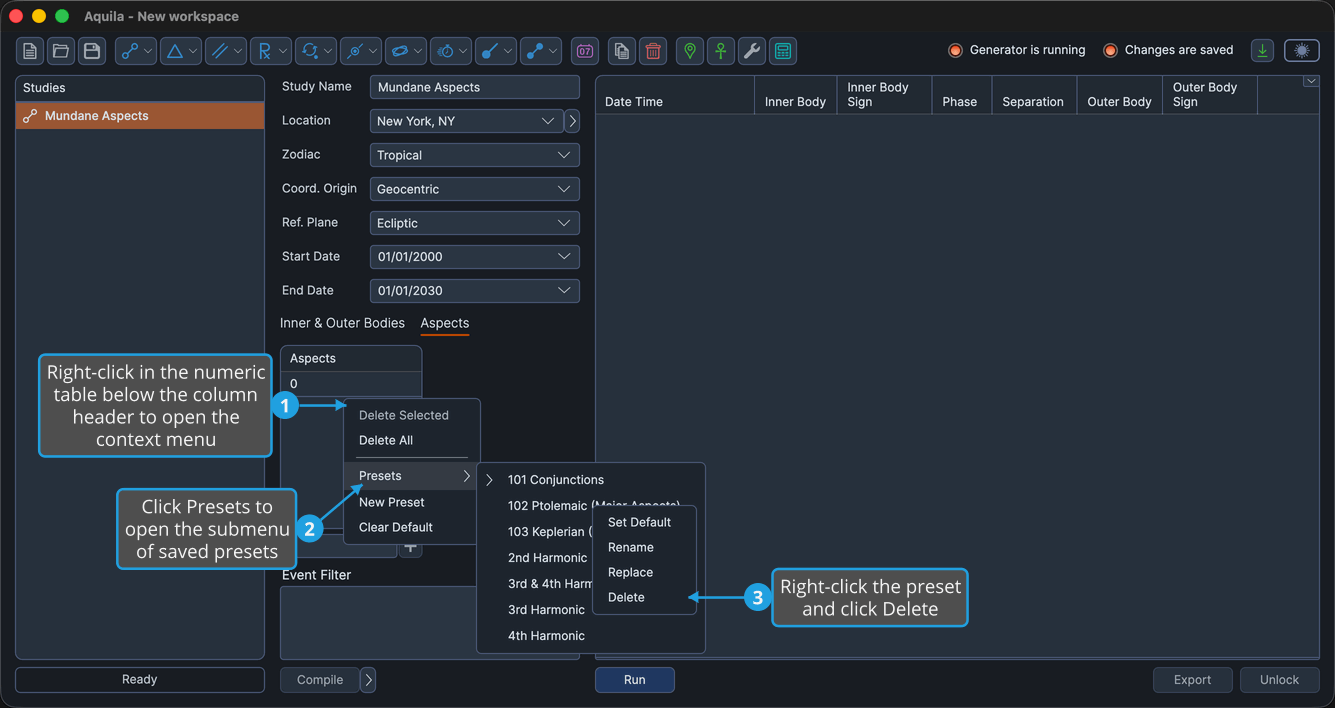Image resolution: width=1335 pixels, height=708 pixels.
Task: Click the Separation column header
Action: click(x=1034, y=95)
